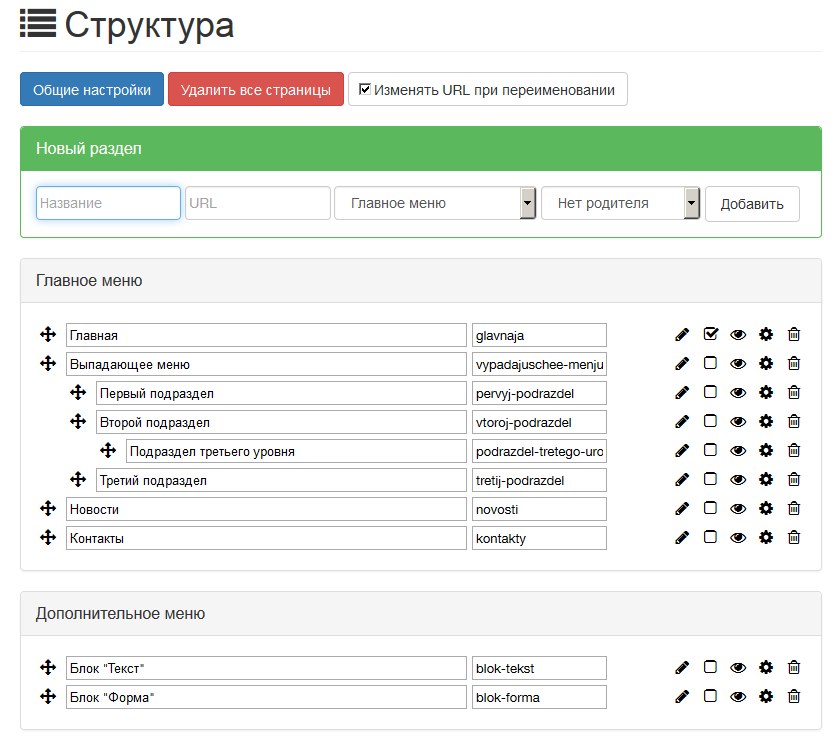Open settings gear for Третий подраздел

tap(766, 480)
